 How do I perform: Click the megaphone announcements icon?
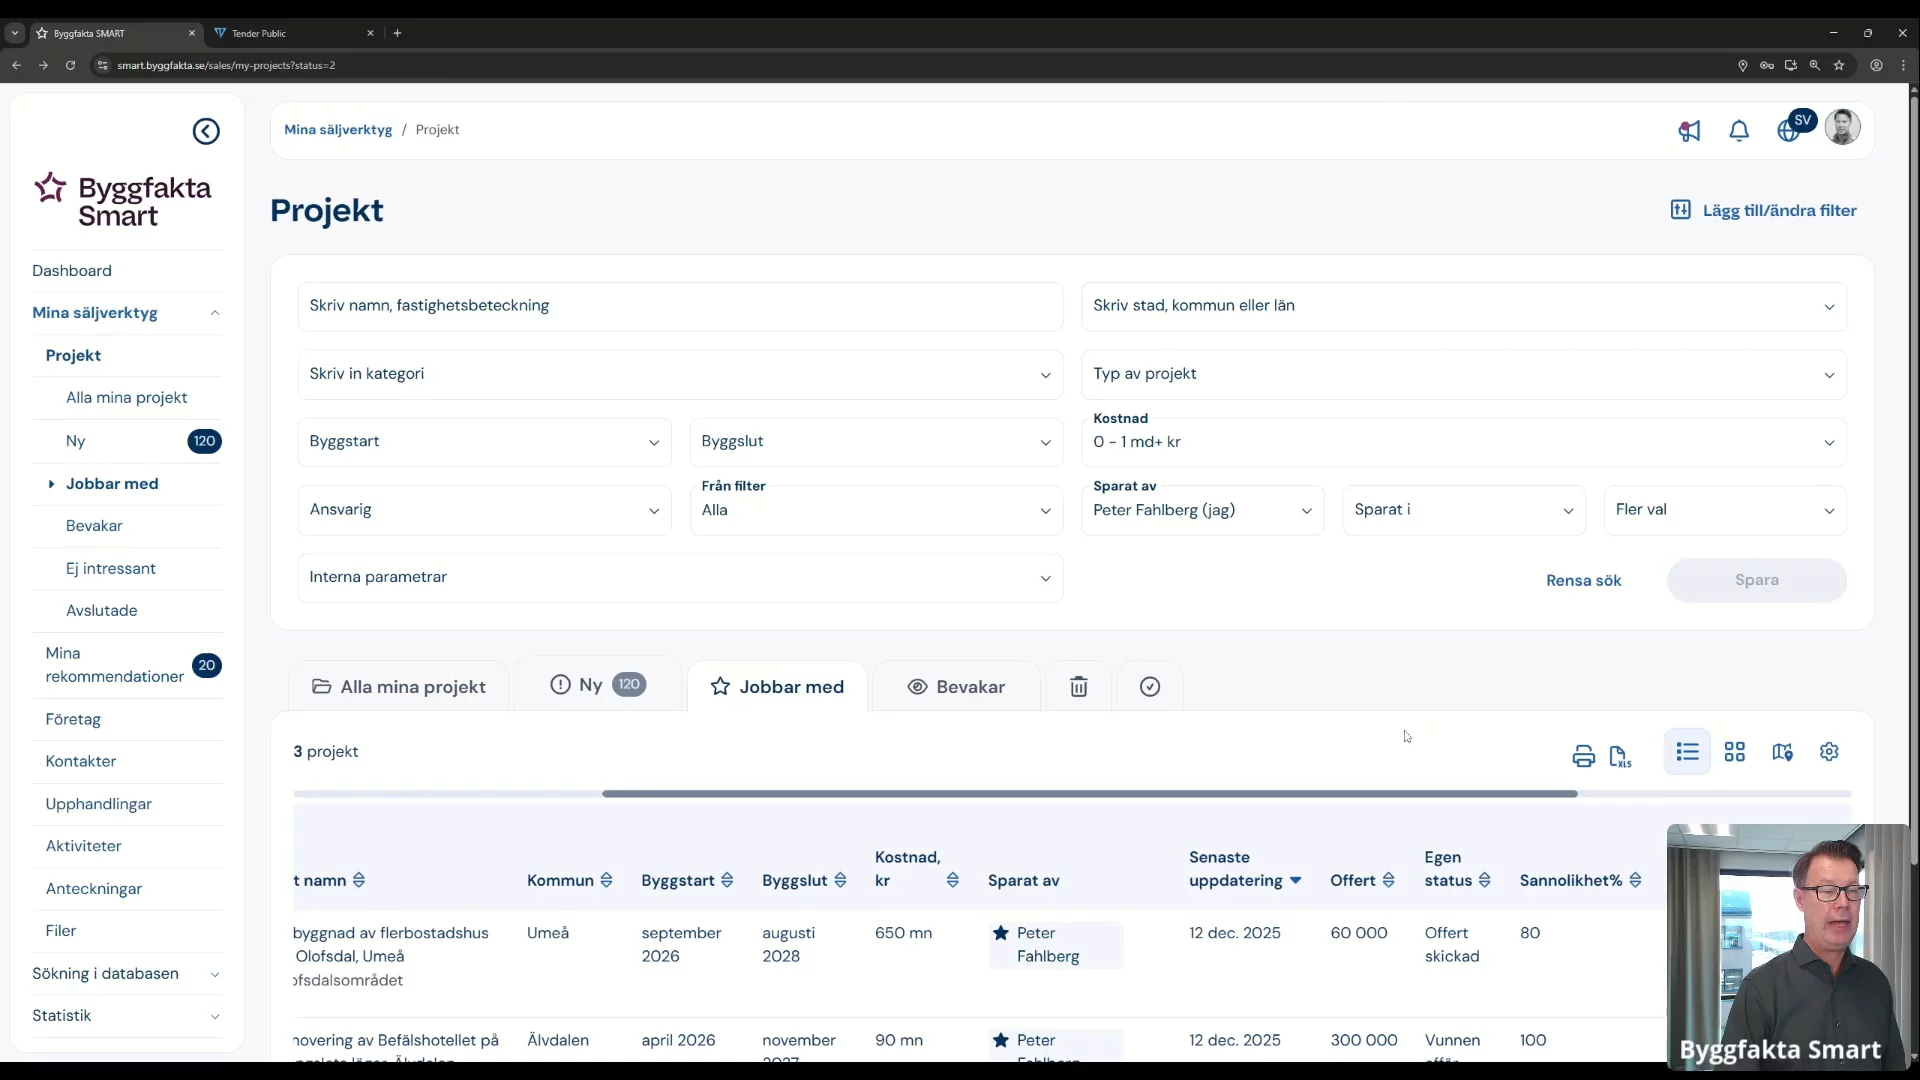coord(1689,131)
